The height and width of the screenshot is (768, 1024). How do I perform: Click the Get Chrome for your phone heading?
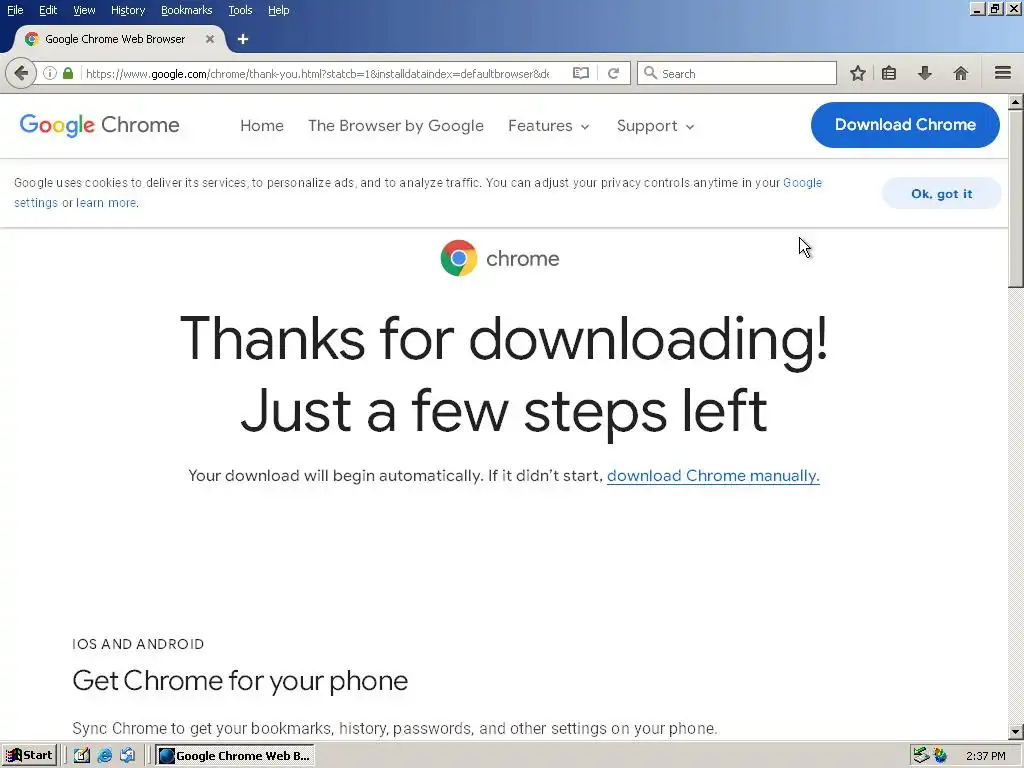(x=240, y=680)
